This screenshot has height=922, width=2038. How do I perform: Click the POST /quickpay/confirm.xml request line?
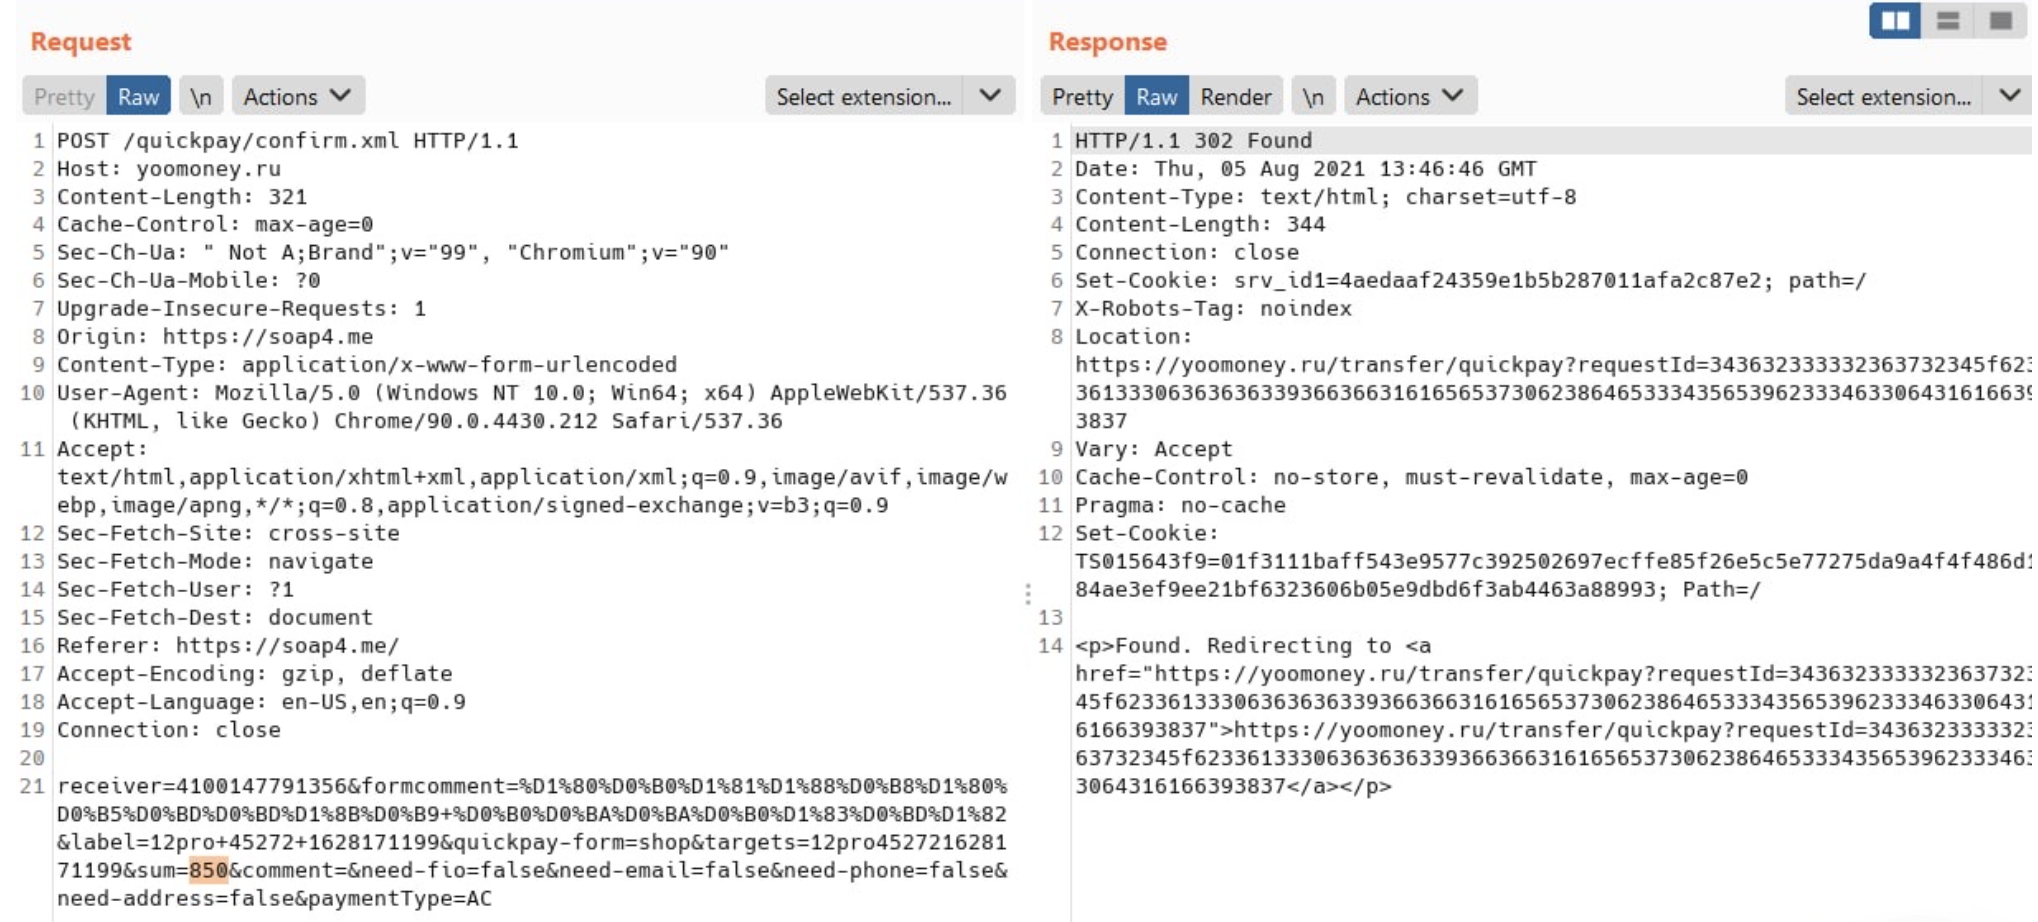pos(287,141)
